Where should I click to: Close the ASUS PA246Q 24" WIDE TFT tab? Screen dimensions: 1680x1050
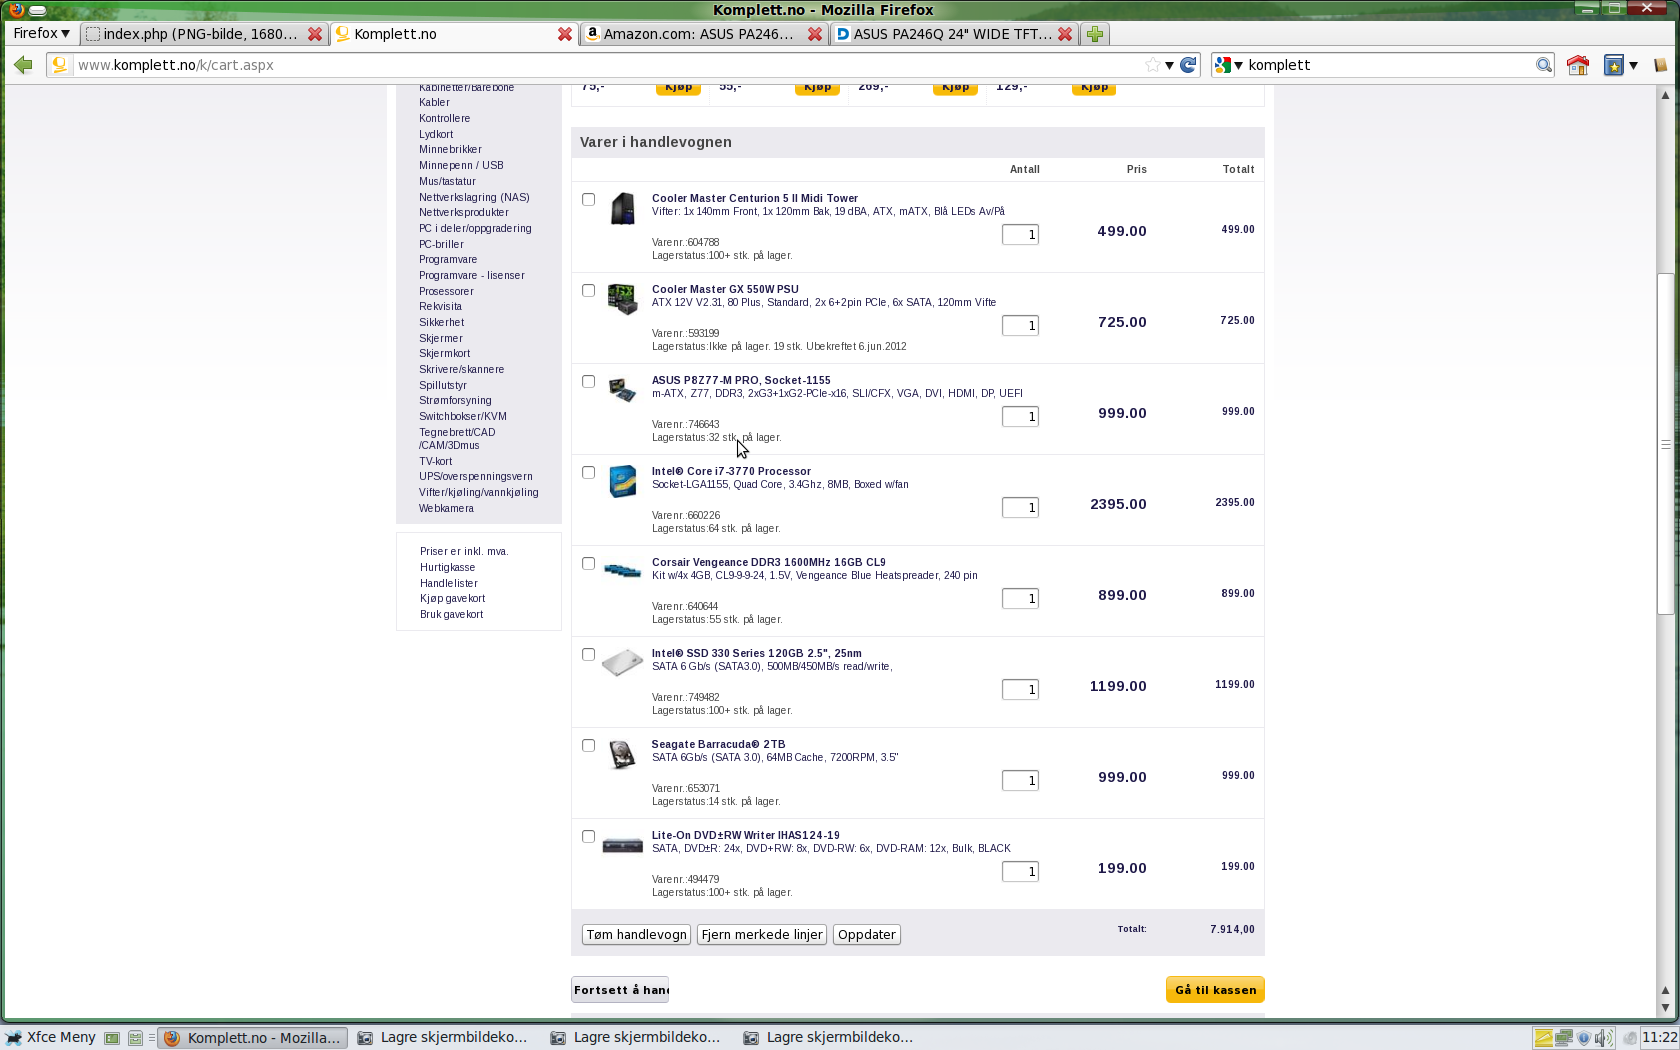point(1065,34)
